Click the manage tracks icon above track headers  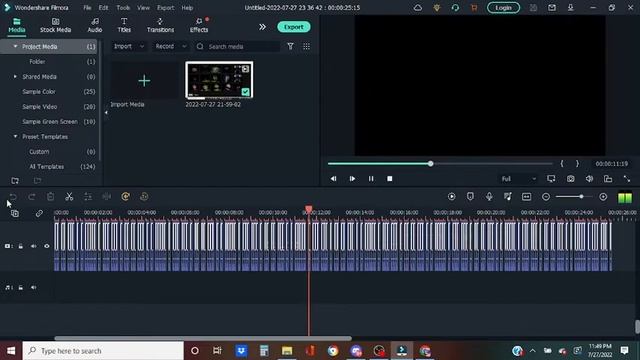click(x=15, y=213)
